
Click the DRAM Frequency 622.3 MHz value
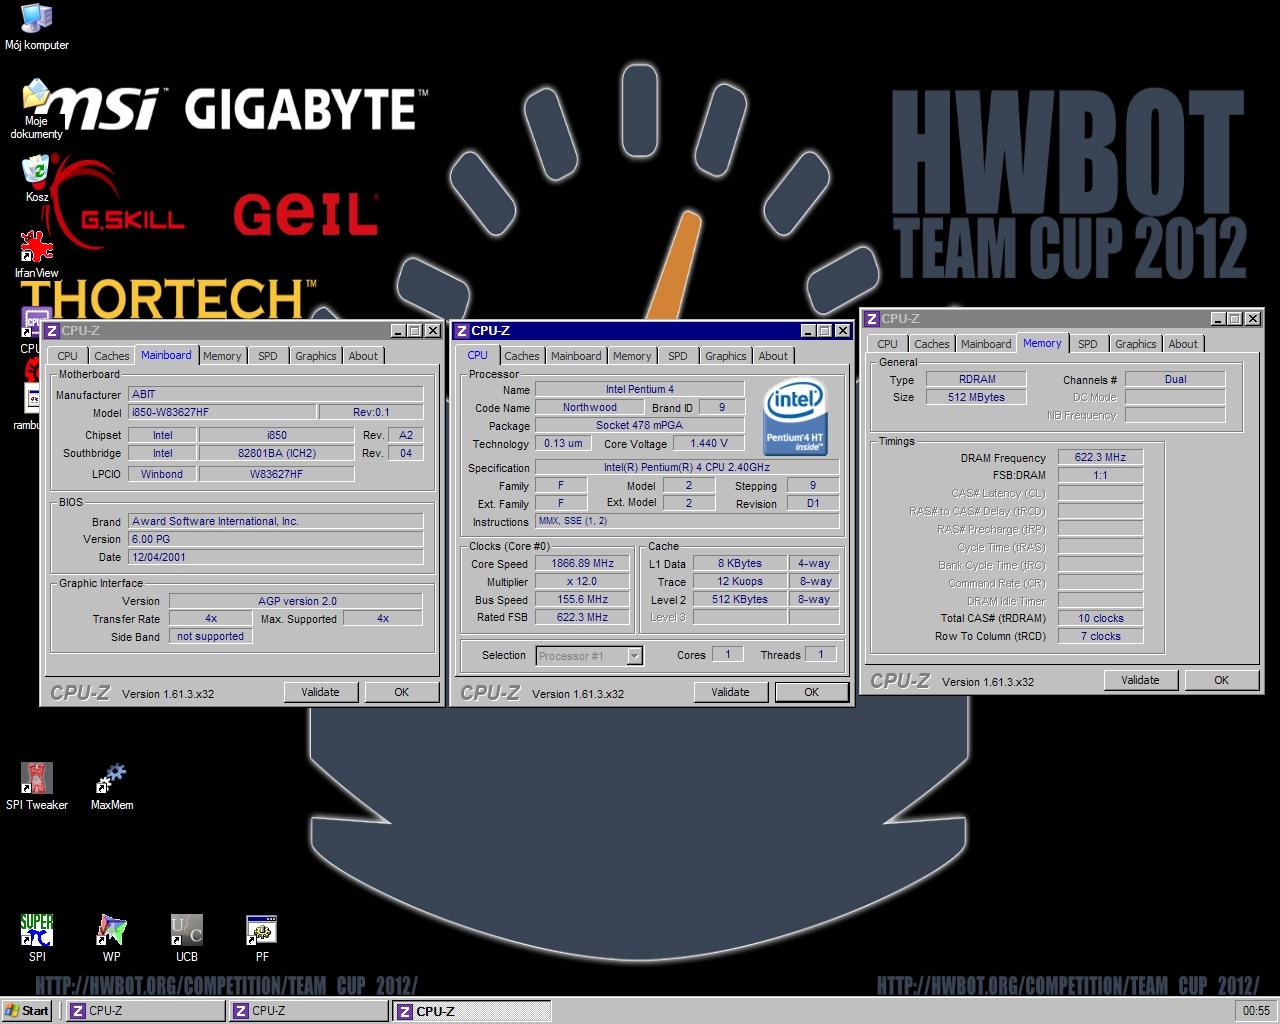[1100, 458]
